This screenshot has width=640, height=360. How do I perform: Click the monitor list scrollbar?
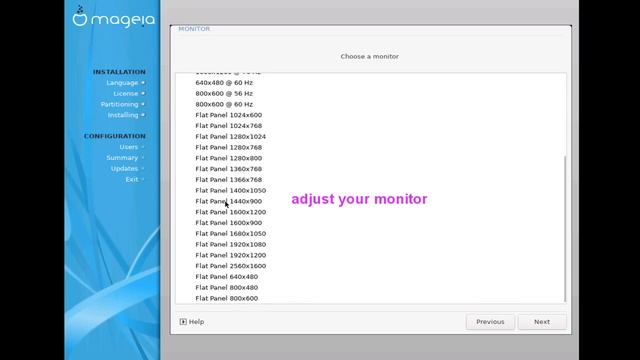click(565, 229)
